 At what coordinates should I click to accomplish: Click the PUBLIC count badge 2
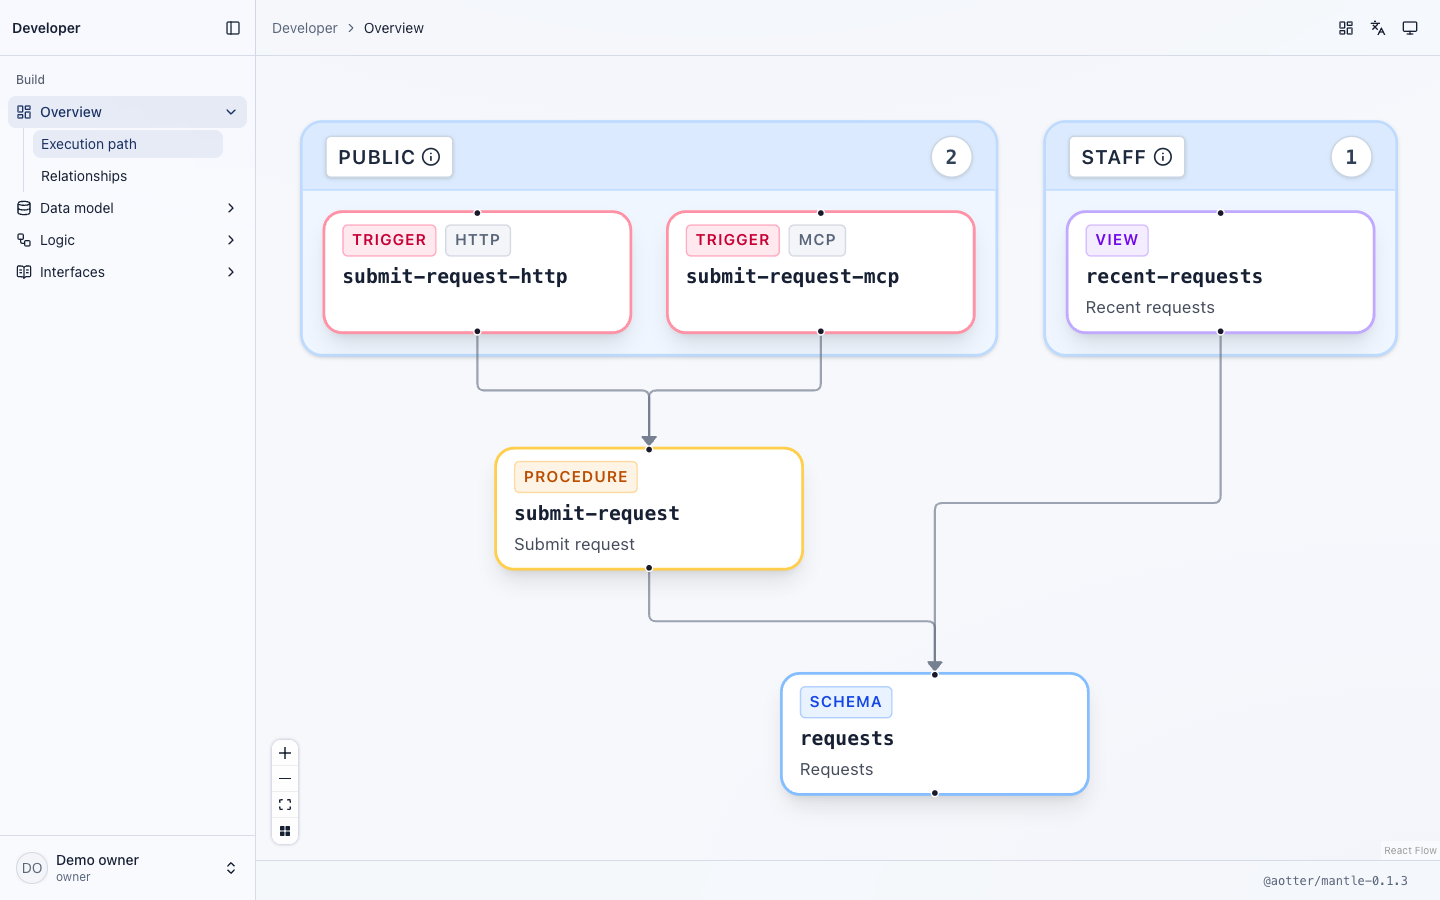(x=951, y=157)
